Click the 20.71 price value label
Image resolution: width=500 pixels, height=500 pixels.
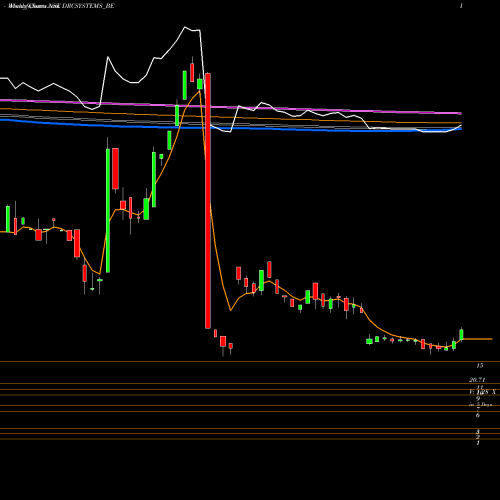(477, 380)
